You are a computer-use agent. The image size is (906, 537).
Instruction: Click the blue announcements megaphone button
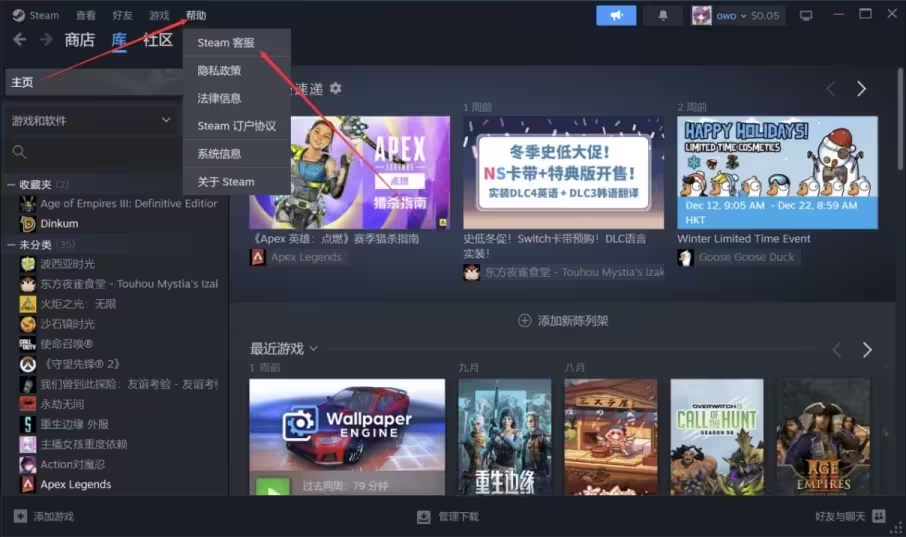coord(616,16)
